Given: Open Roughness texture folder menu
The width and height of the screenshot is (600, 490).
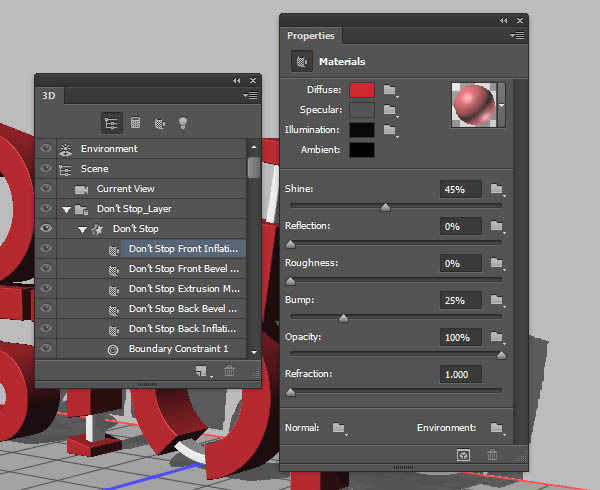Looking at the screenshot, I should coord(497,263).
